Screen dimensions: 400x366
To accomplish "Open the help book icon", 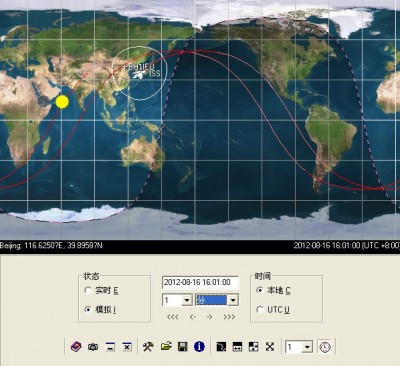I will point(76,347).
